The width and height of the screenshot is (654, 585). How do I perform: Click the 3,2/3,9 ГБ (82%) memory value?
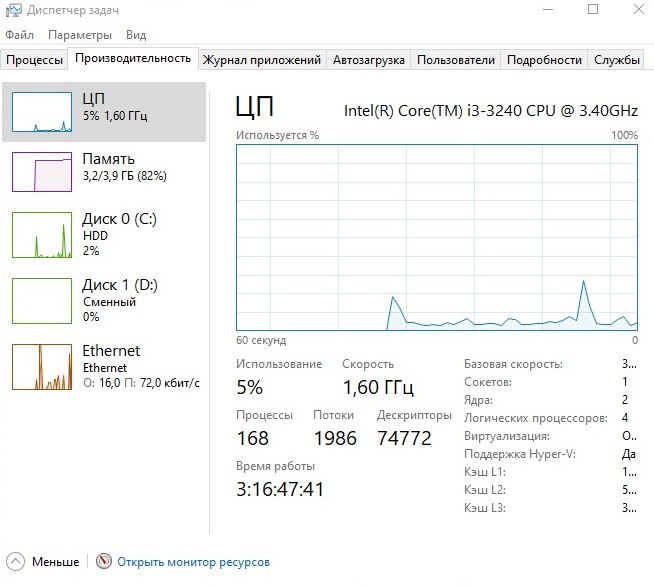tap(125, 176)
